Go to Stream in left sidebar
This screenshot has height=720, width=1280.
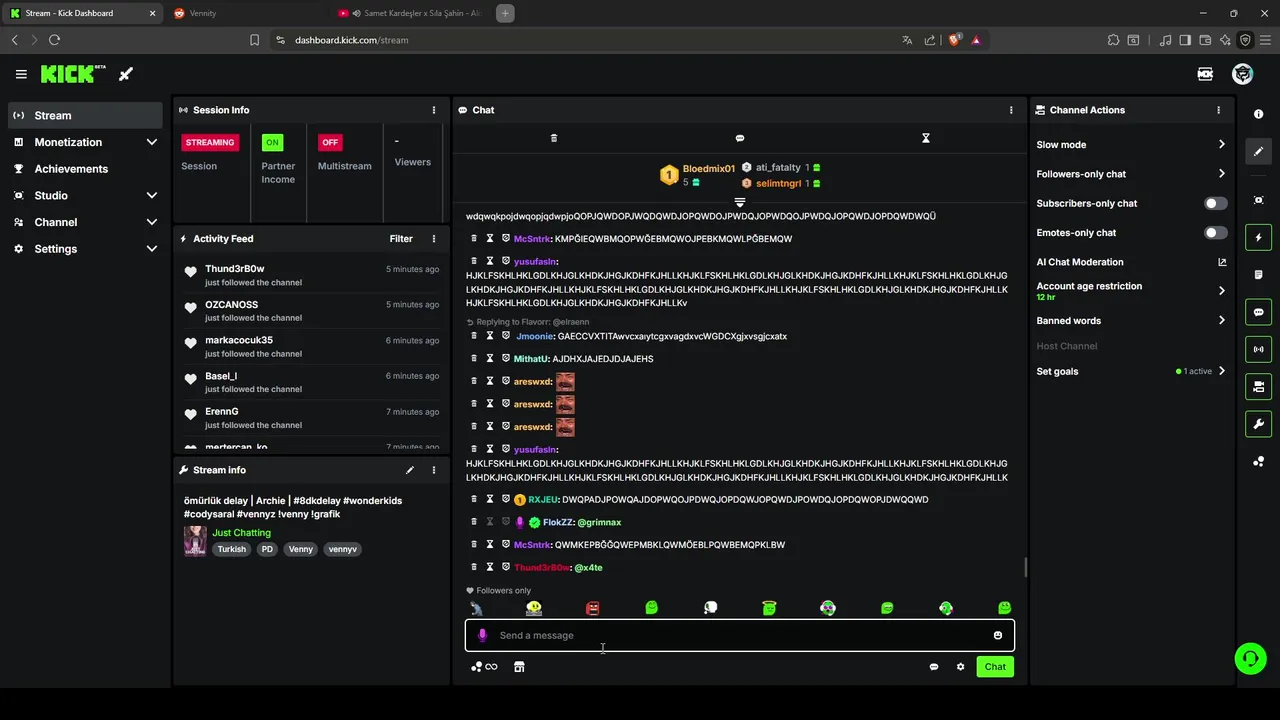click(86, 115)
